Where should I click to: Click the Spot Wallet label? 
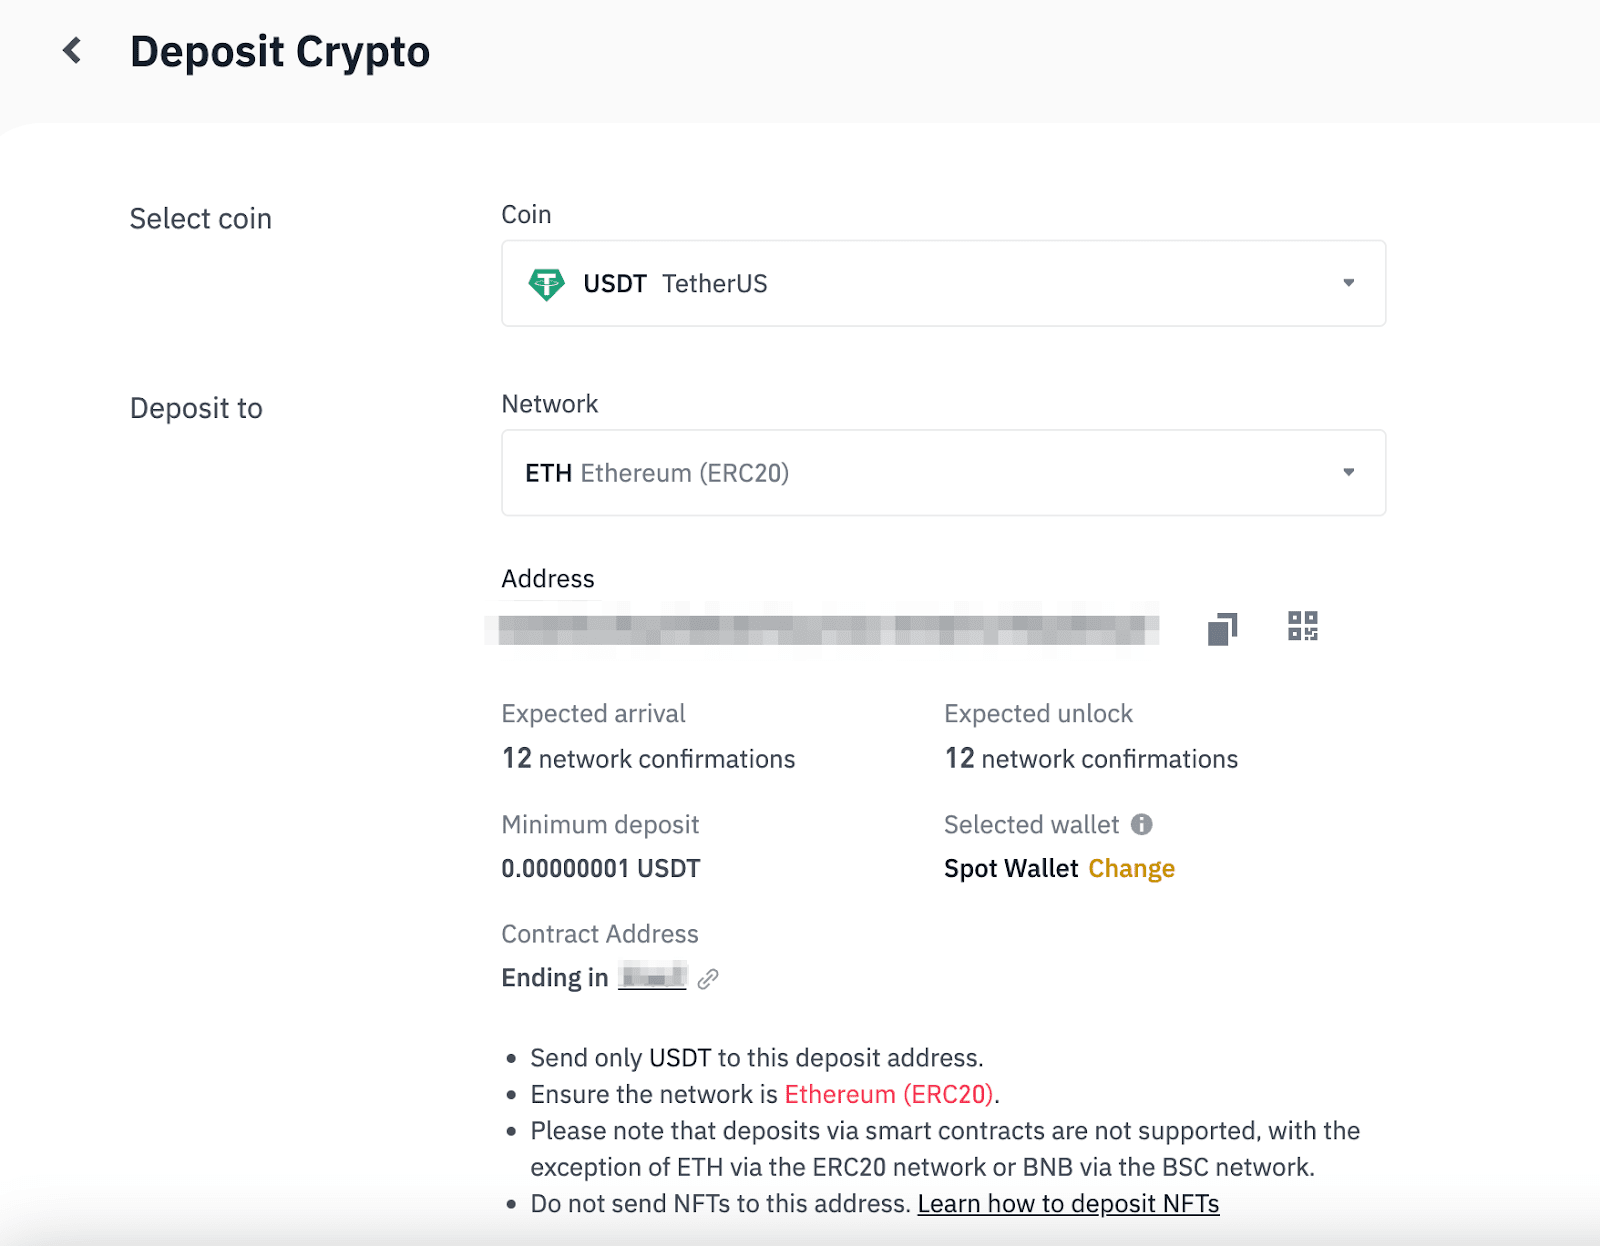[1010, 868]
